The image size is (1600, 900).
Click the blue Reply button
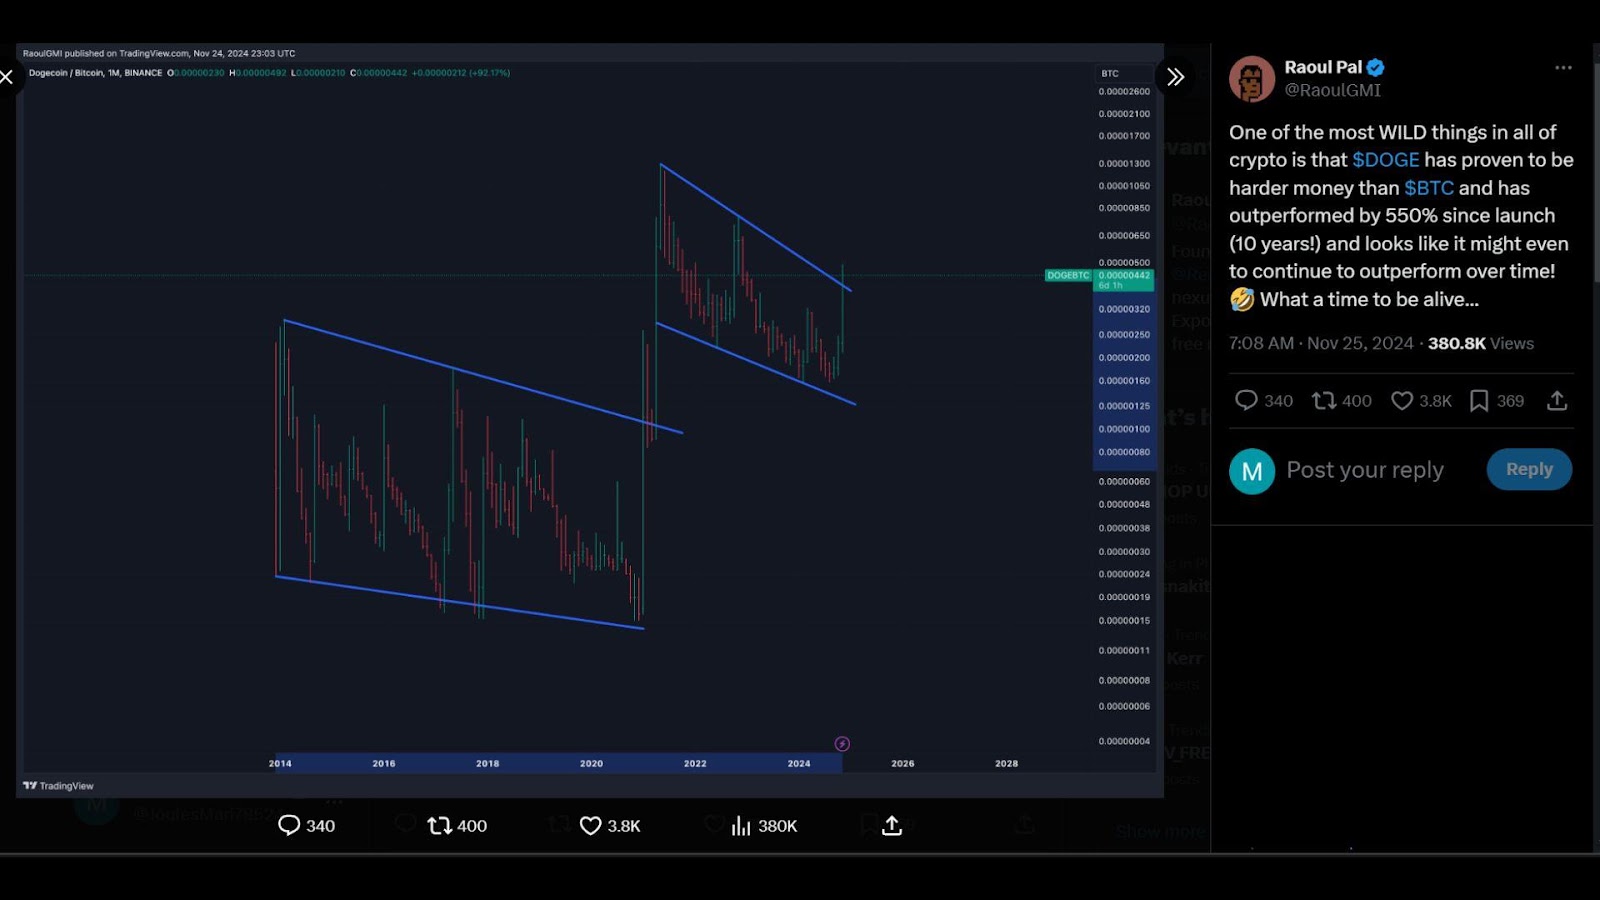[x=1529, y=469]
